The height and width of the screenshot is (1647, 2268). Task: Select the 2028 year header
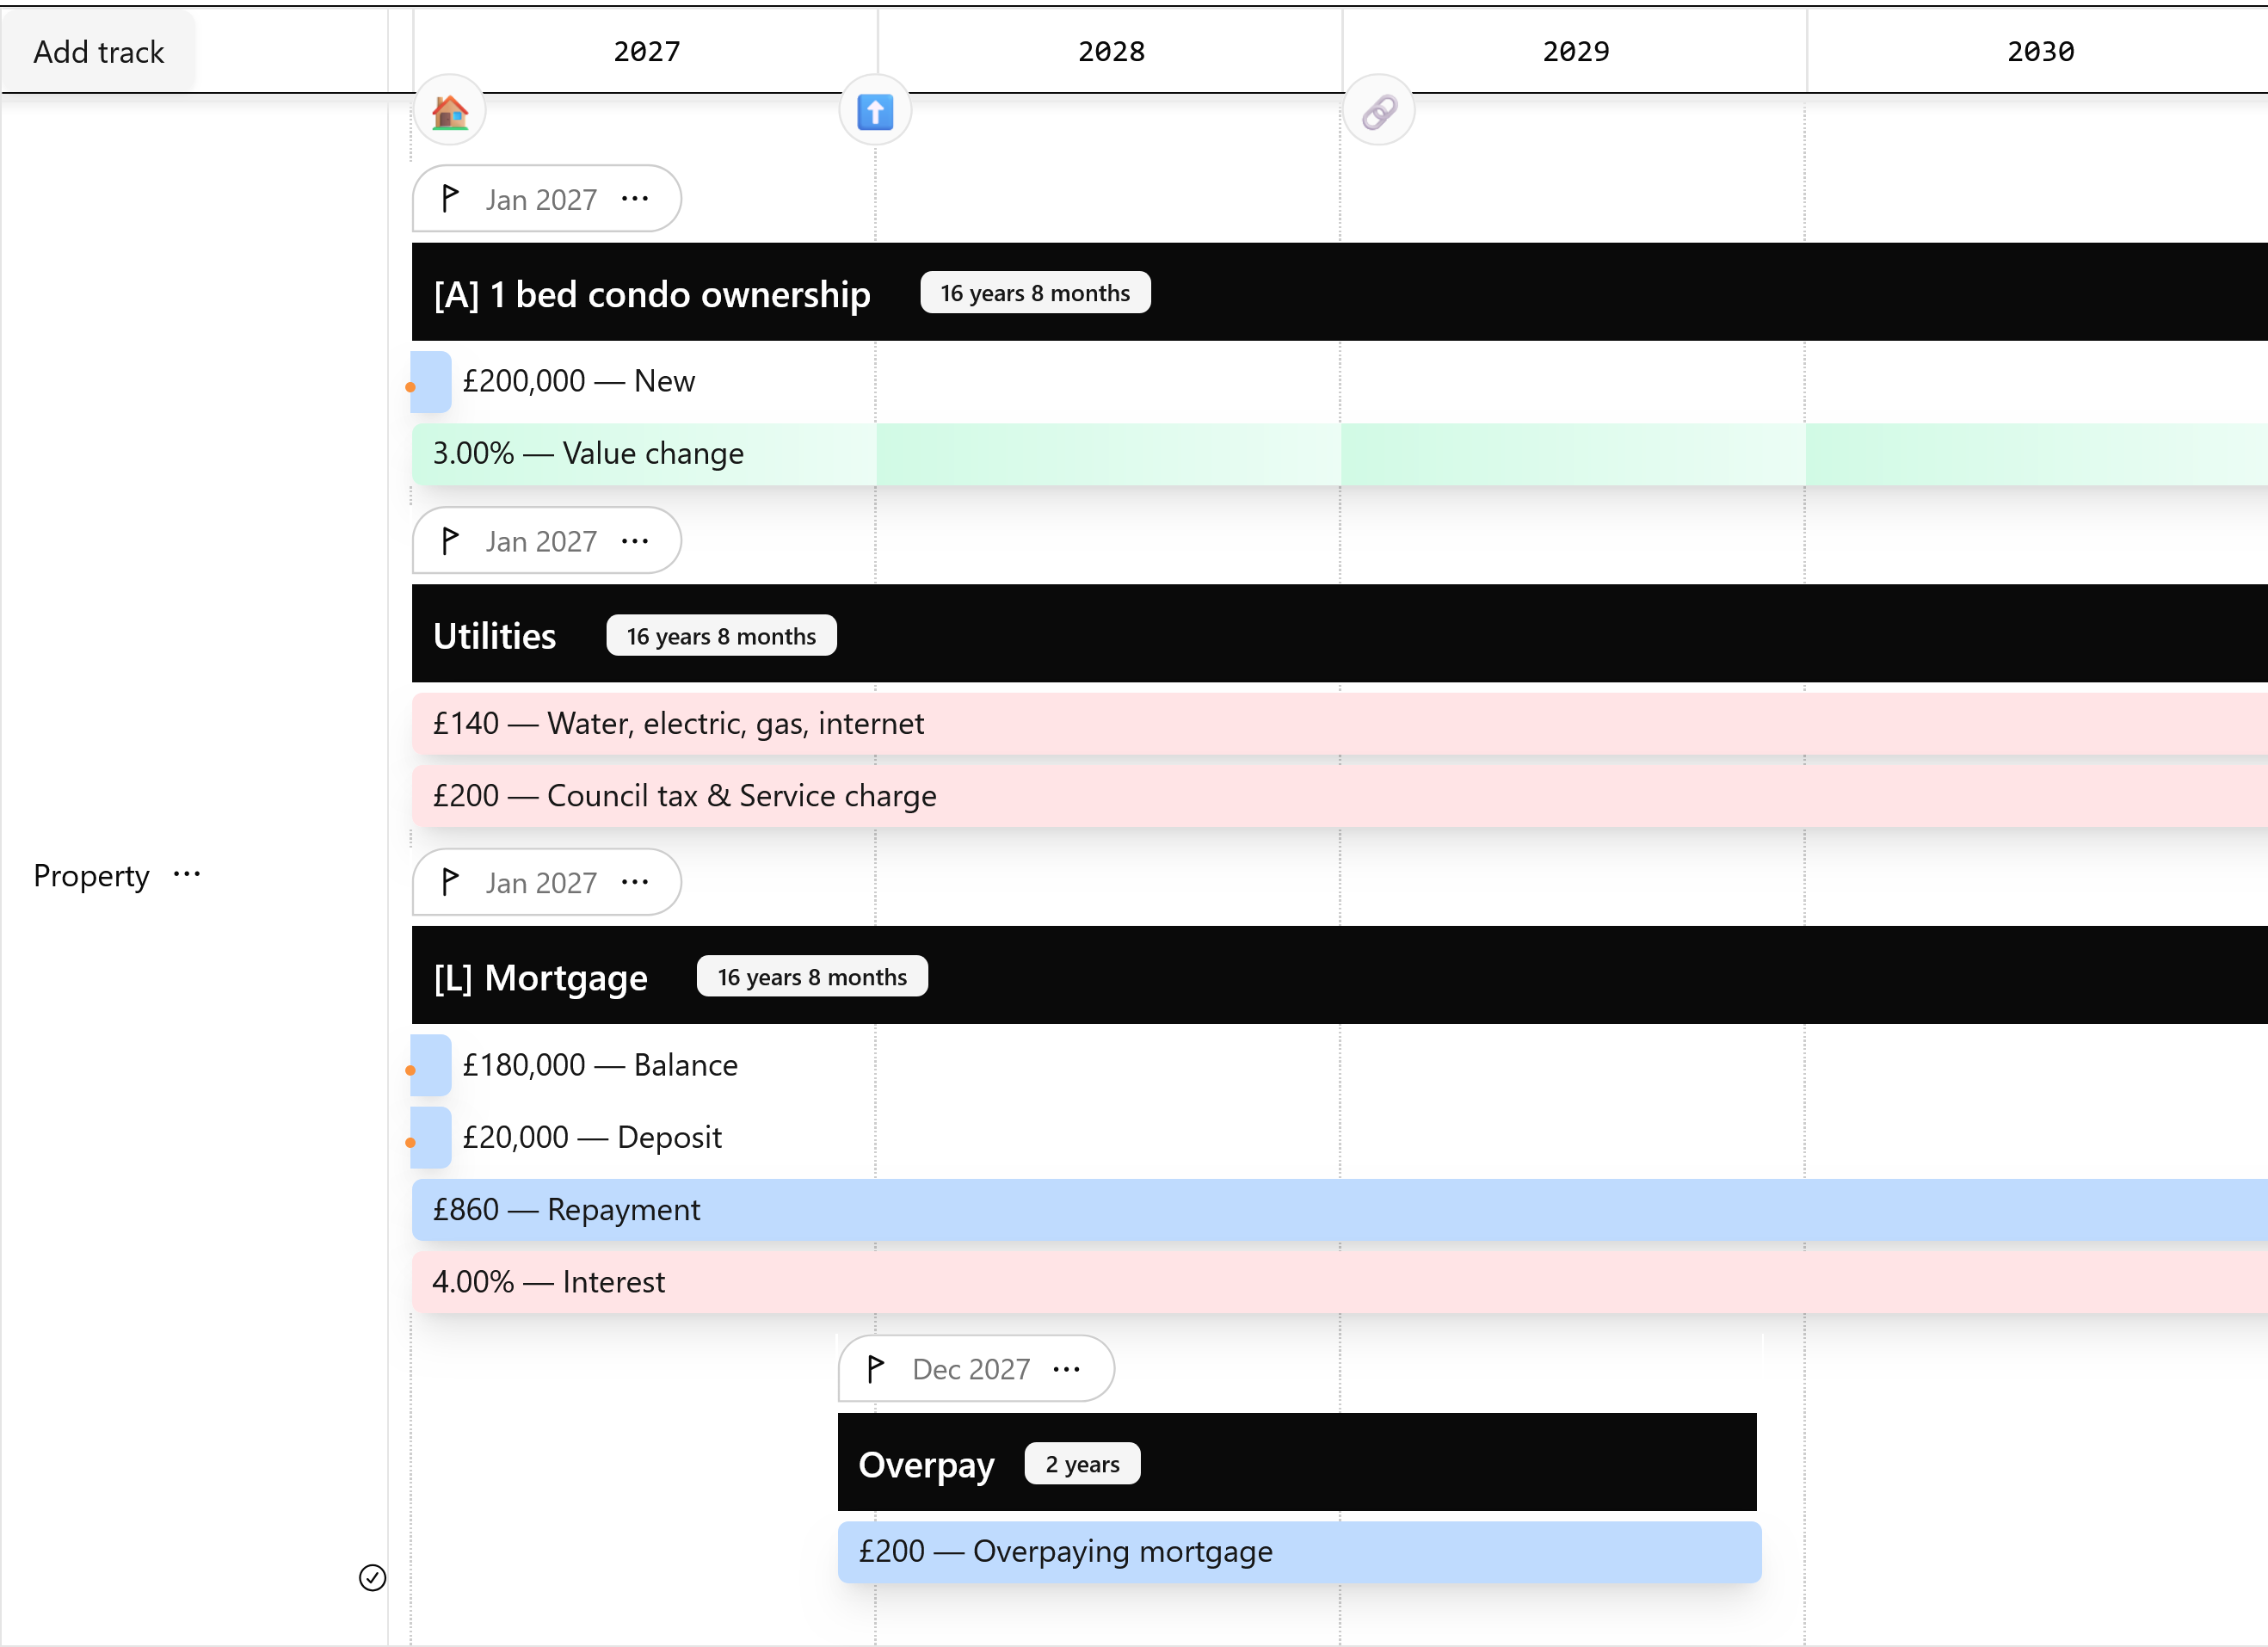(x=1111, y=51)
